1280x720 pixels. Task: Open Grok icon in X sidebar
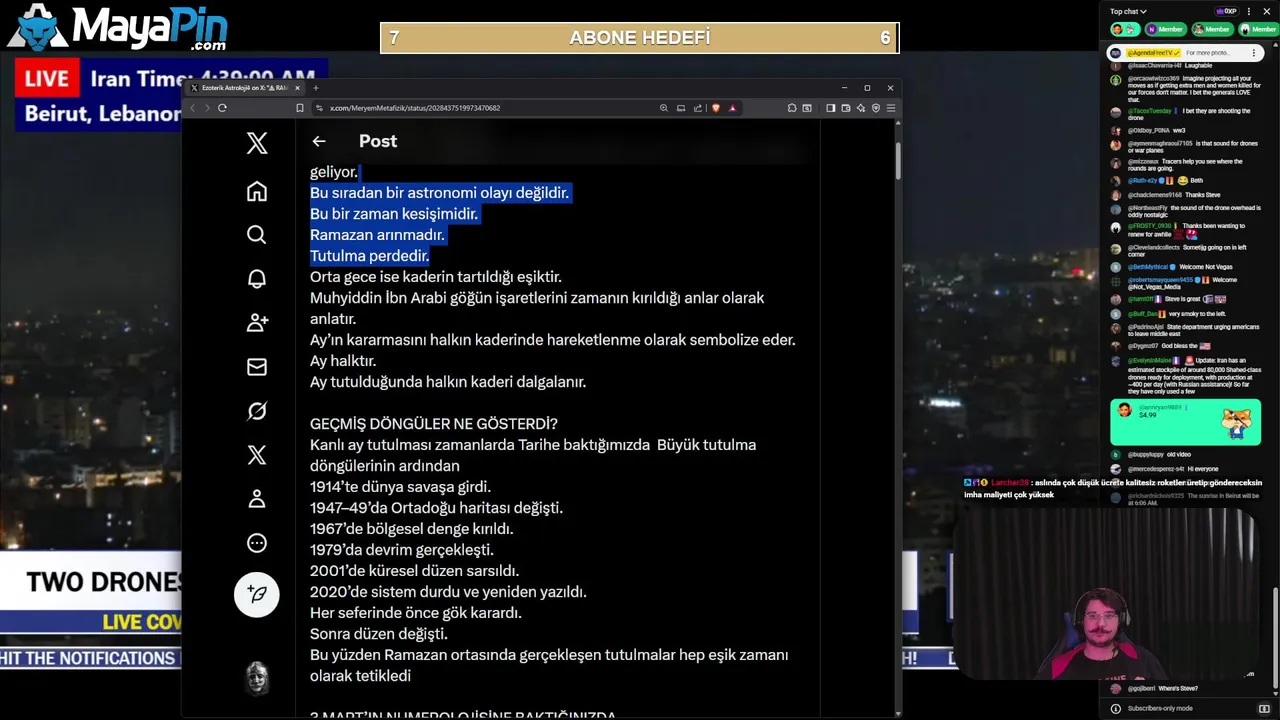[257, 411]
